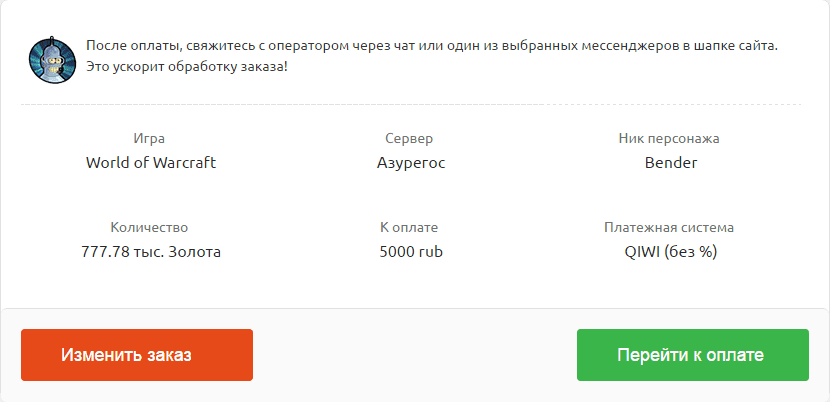Click the "5000 rub" payment total
Screen dimensions: 830x402
411,252
